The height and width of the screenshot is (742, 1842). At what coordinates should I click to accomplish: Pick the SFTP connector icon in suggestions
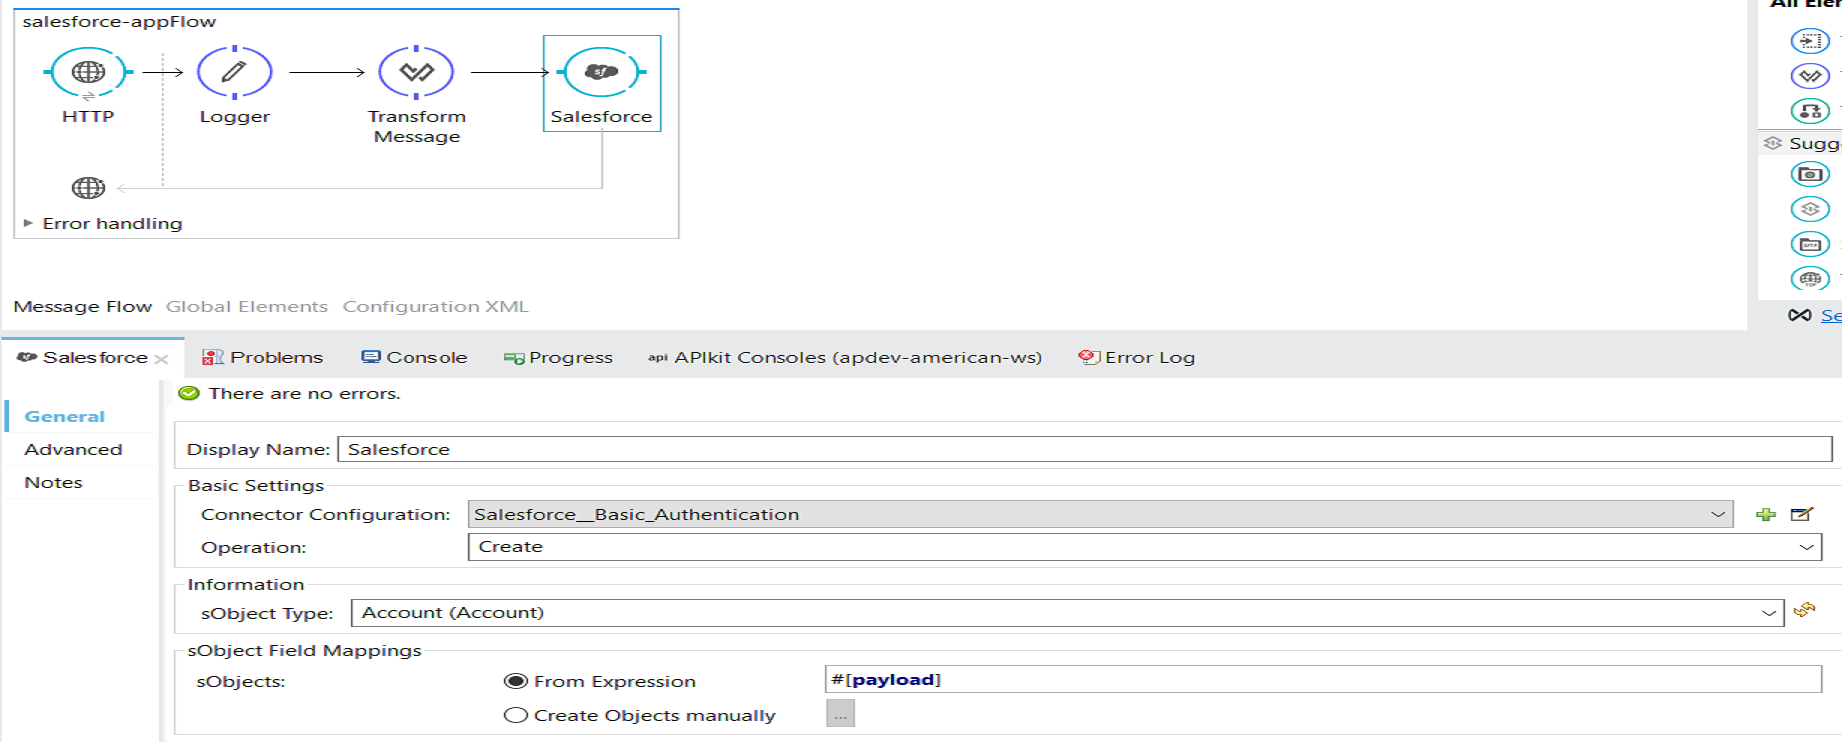(1810, 244)
